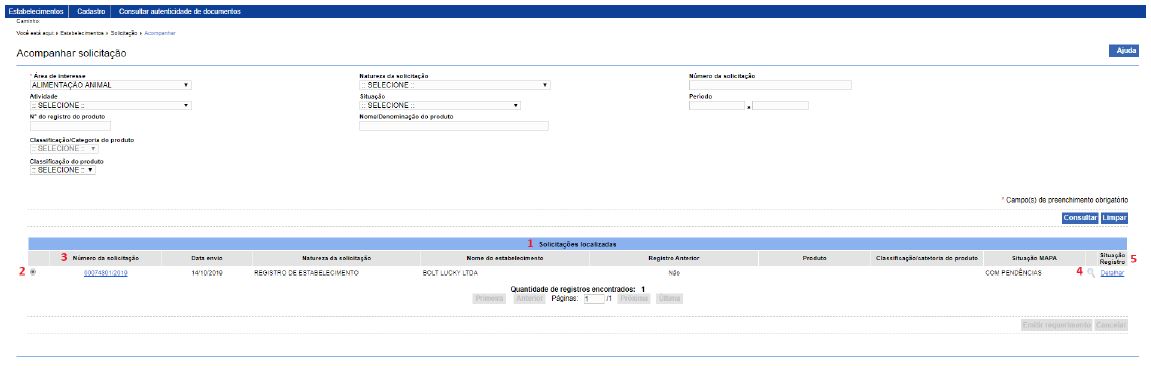1151x383 pixels.
Task: Focus the Número da solicitação input field
Action: point(770,85)
